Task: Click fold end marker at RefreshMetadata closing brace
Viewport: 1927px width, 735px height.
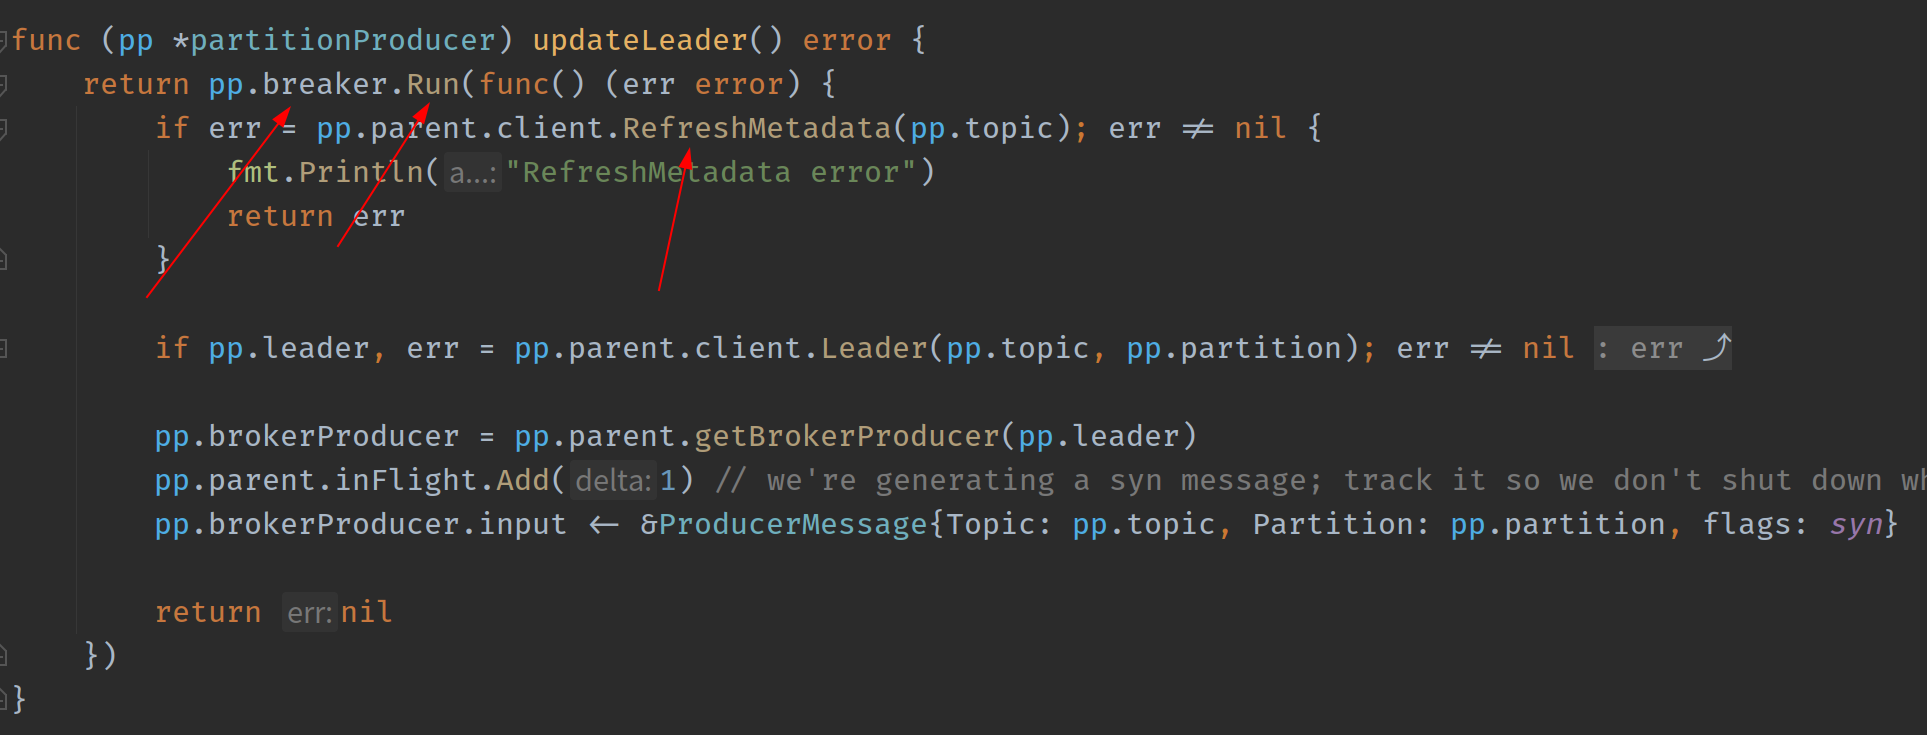Action: click(x=4, y=260)
